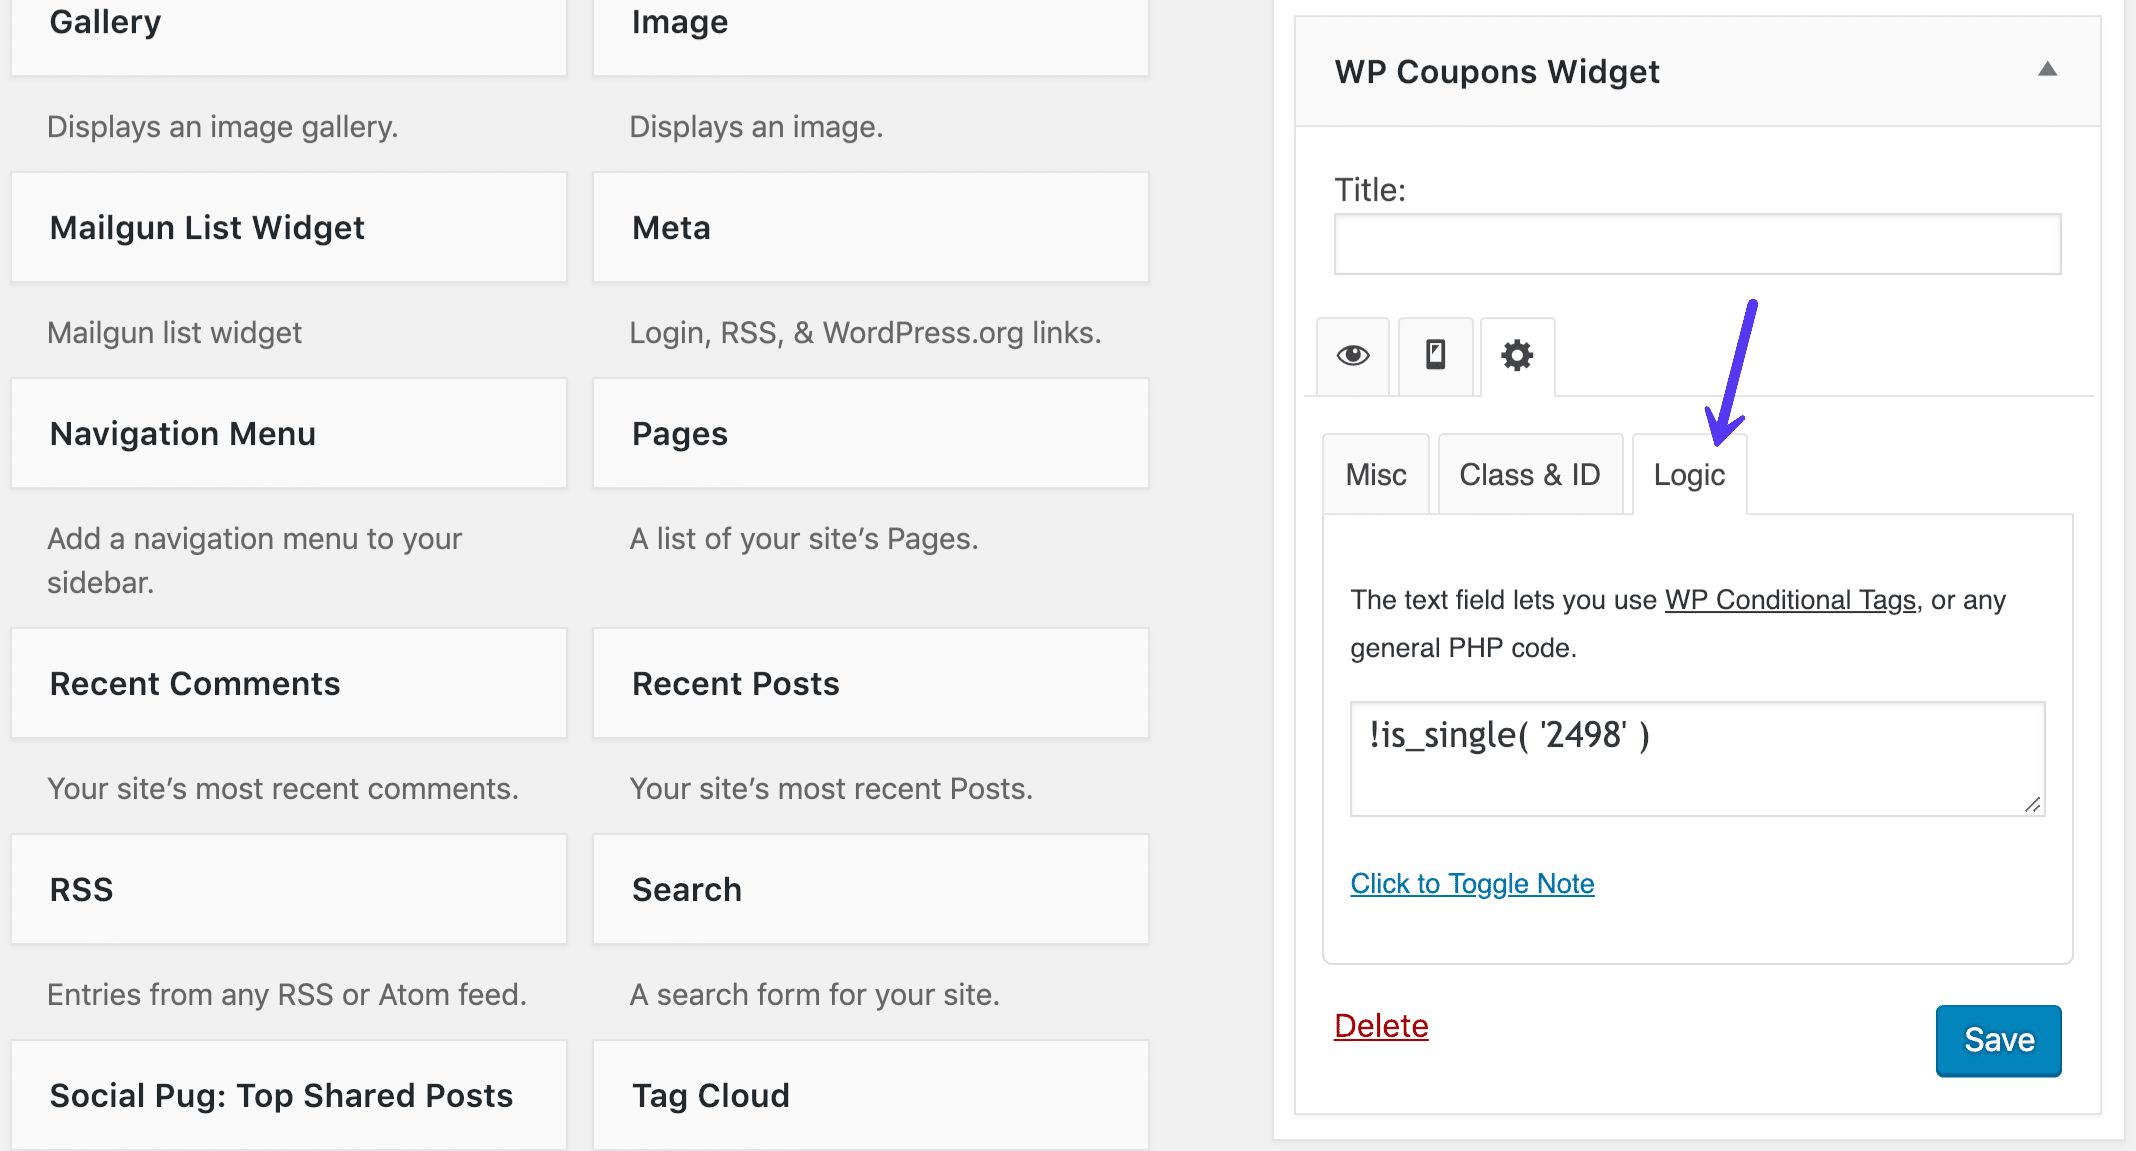This screenshot has height=1151, width=2136.
Task: Switch to the Logic tab
Action: point(1692,473)
